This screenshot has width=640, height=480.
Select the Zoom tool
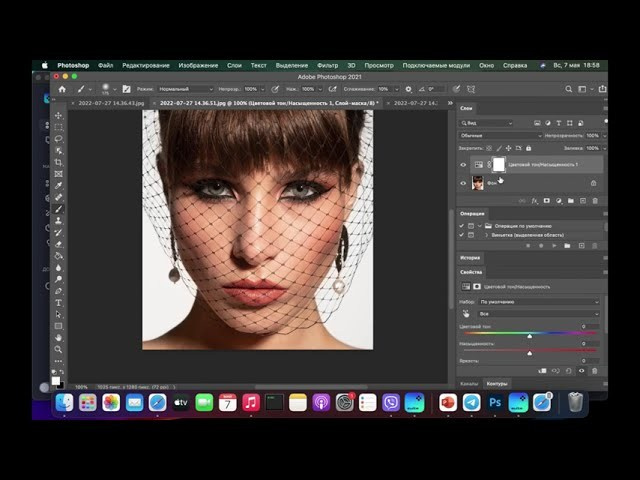59,349
